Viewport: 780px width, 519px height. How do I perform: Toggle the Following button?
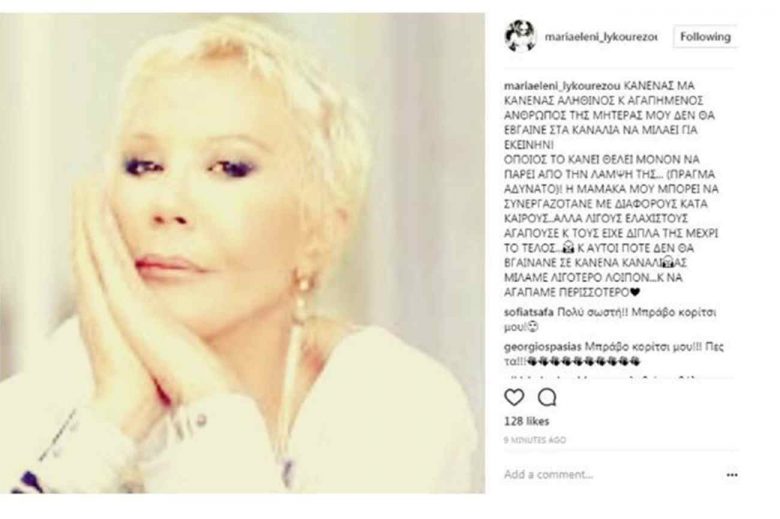(705, 37)
